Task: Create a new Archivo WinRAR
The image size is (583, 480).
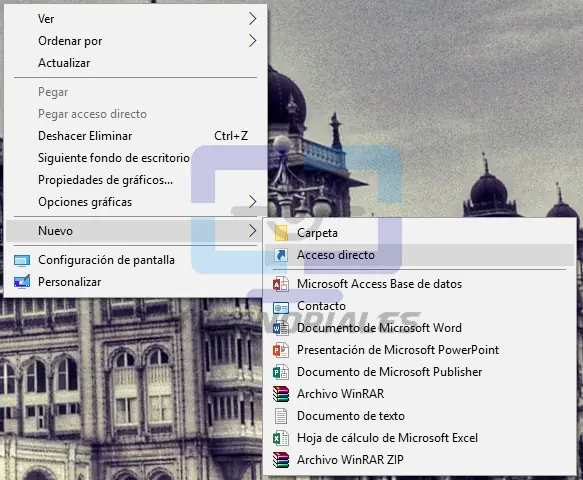Action: (420, 394)
